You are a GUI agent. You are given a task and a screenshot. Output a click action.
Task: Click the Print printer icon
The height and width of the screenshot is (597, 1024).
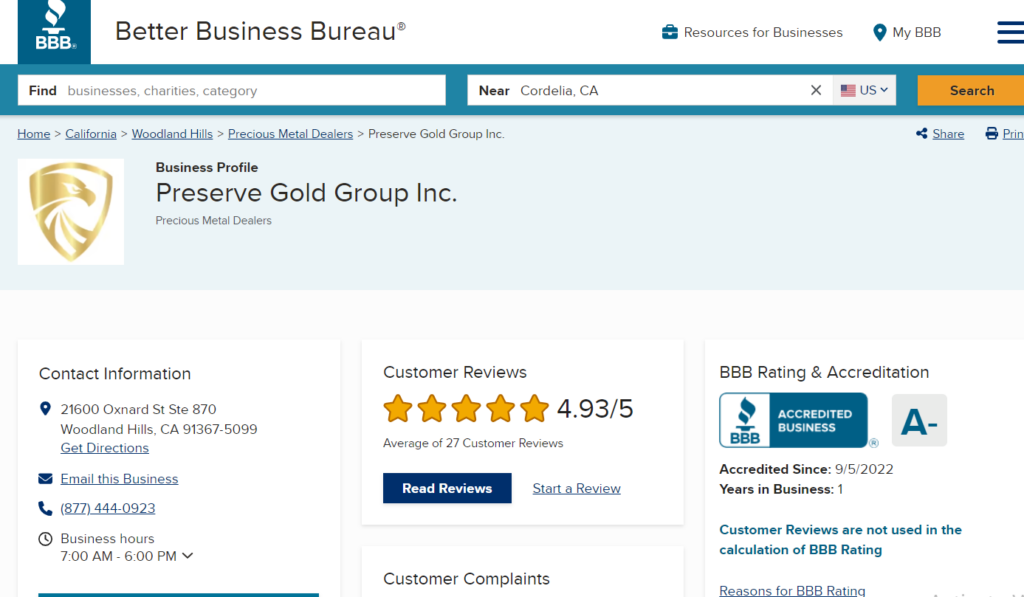[991, 133]
